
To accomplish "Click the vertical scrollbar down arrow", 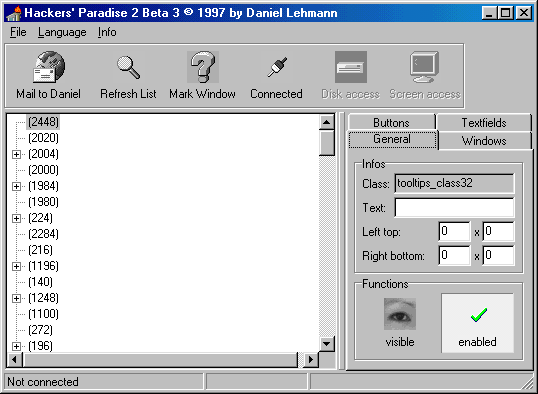I will (x=327, y=344).
